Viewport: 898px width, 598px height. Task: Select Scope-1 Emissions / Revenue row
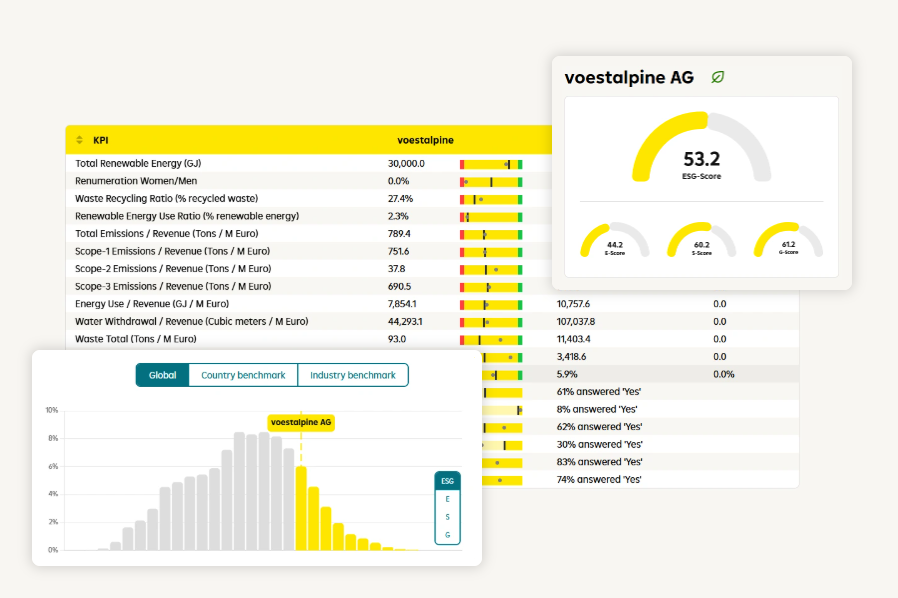(x=309, y=251)
